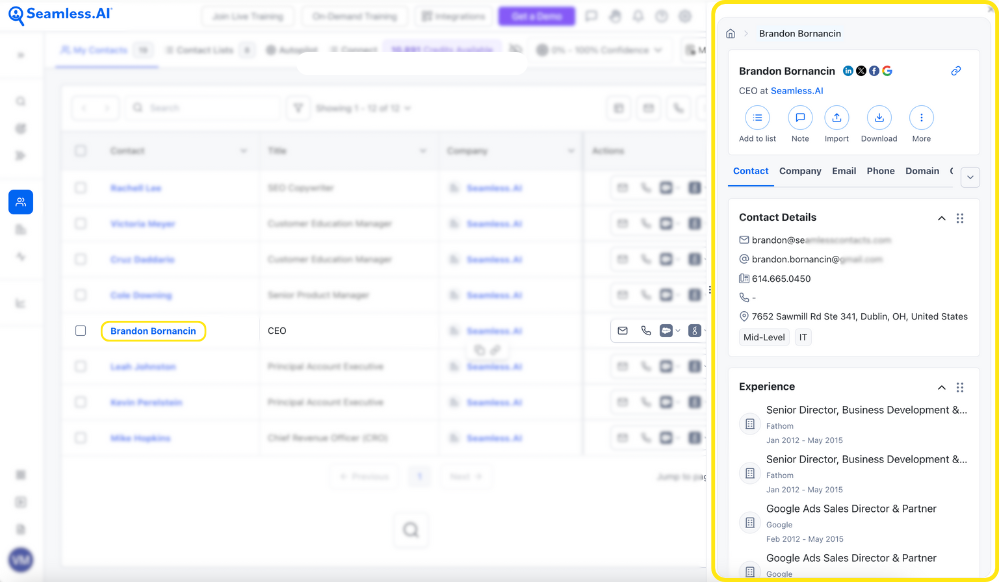Image resolution: width=1000 pixels, height=582 pixels.
Task: Open the Title column sort dropdown
Action: (422, 151)
